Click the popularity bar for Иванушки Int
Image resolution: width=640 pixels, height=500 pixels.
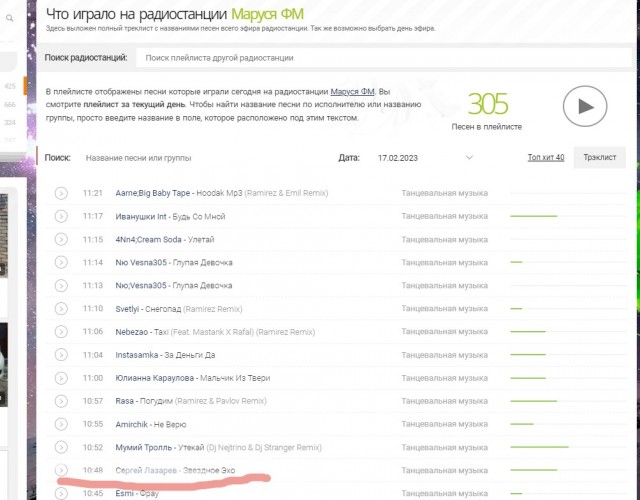567,216
